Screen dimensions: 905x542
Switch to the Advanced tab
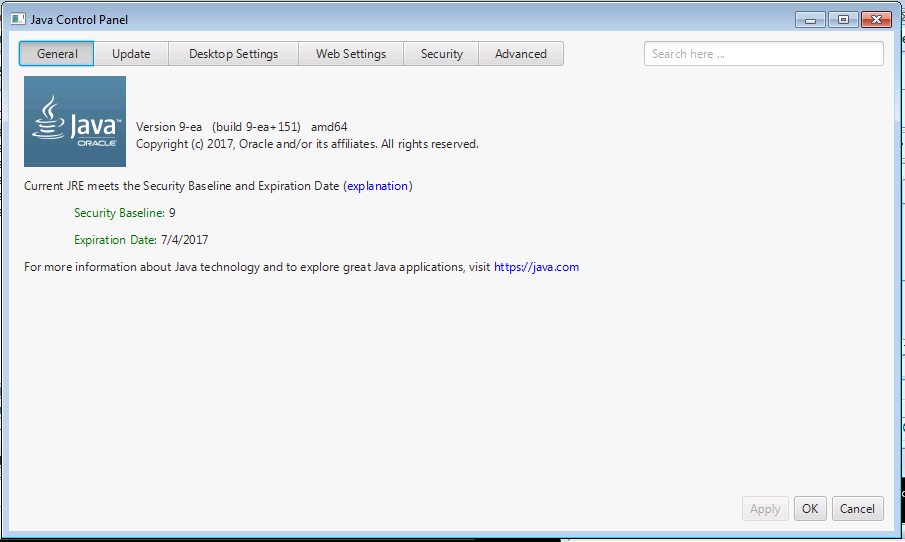coord(520,54)
